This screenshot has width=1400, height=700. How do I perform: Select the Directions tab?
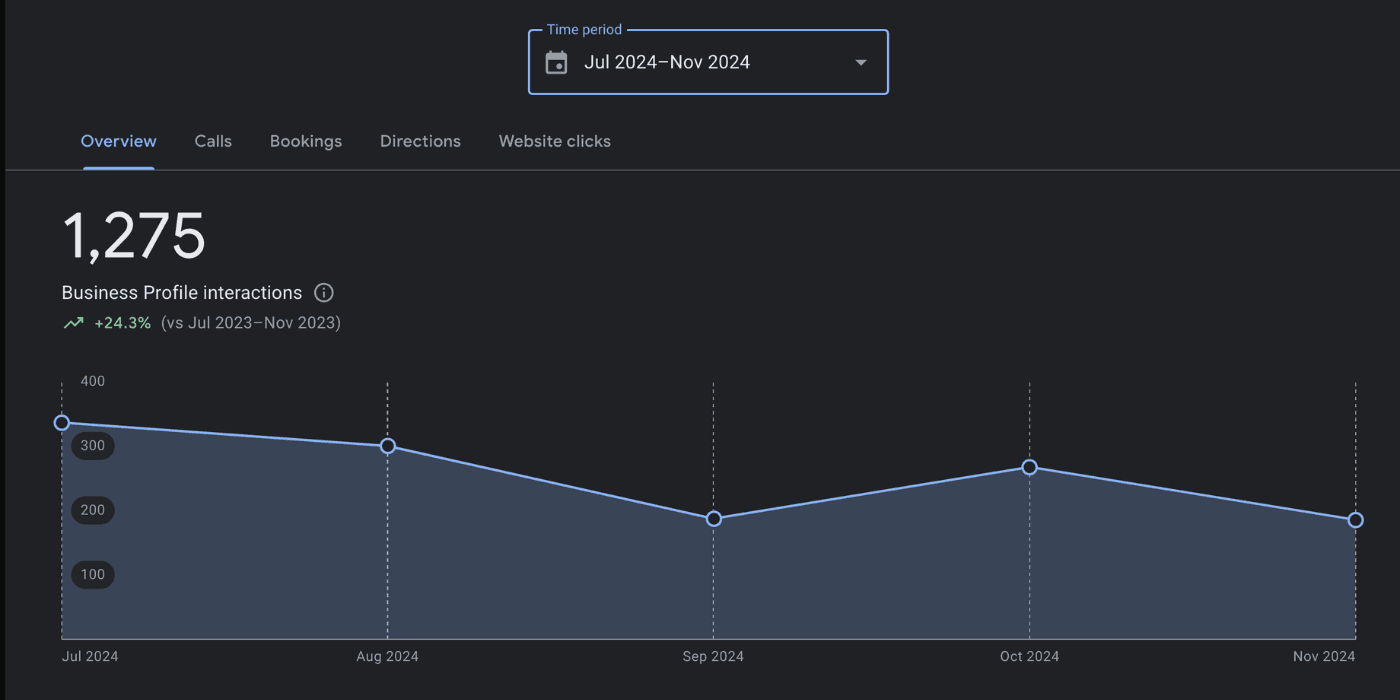click(420, 141)
